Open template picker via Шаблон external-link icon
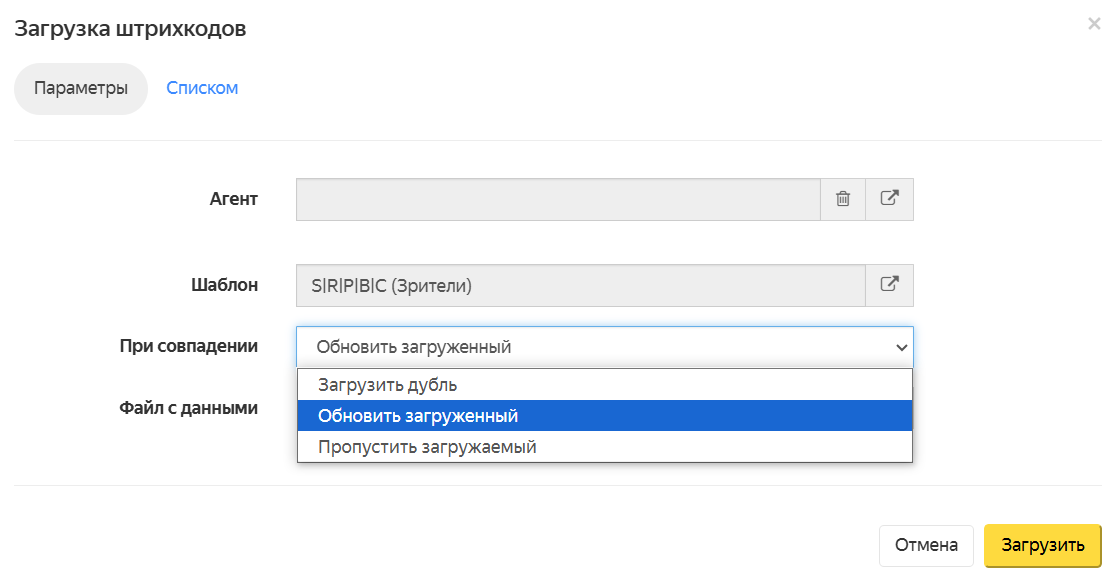 [x=889, y=285]
